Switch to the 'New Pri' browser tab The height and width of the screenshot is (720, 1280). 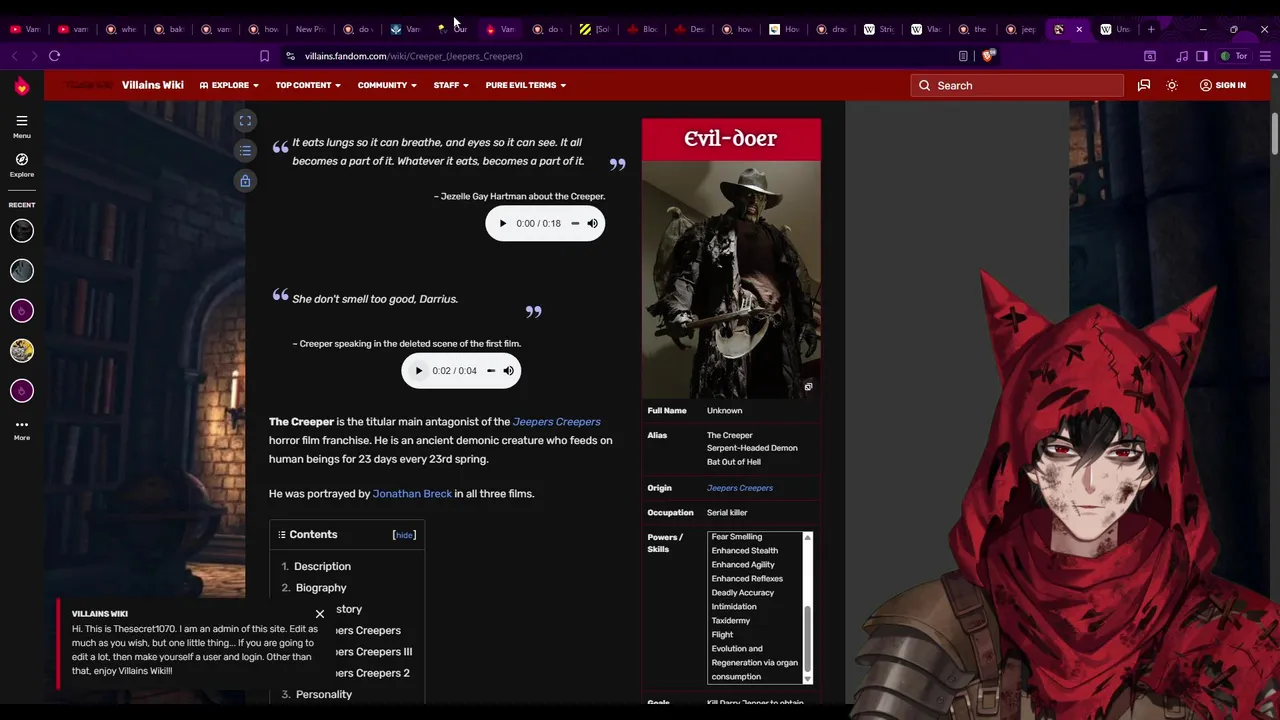(x=309, y=29)
